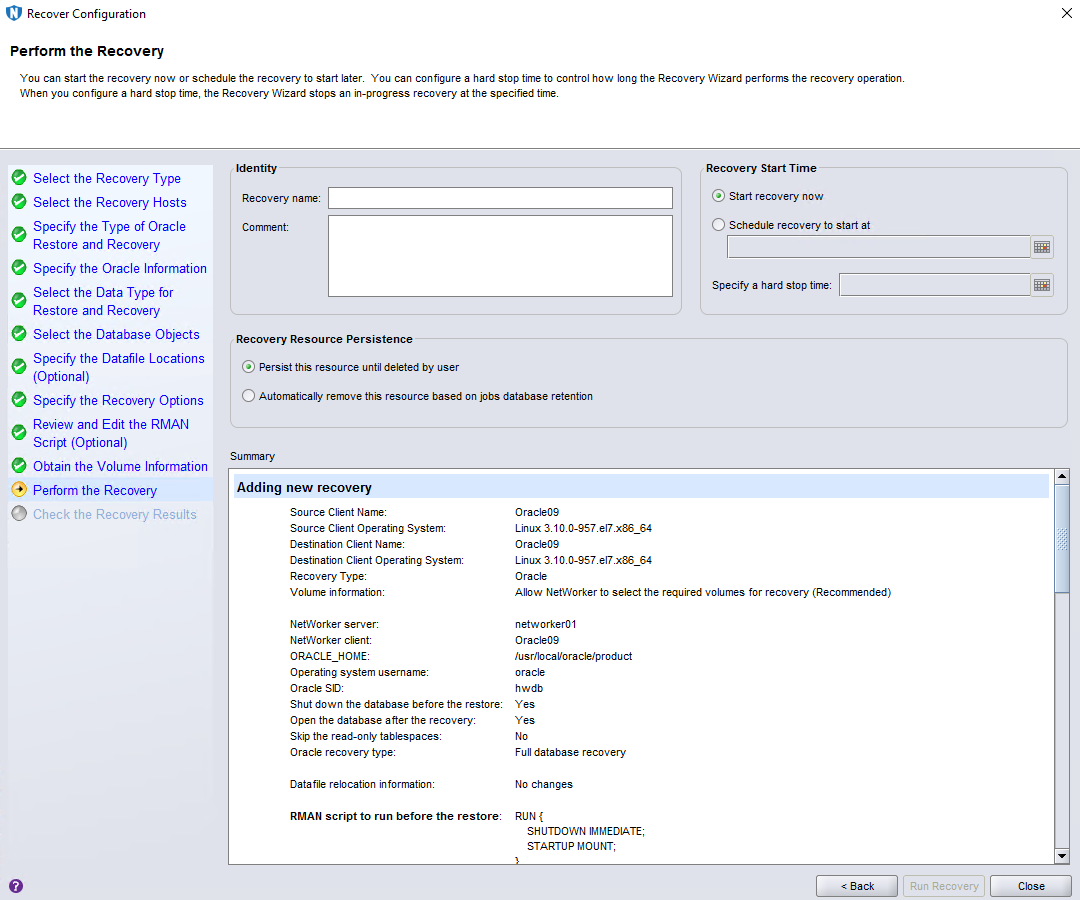Open calendar picker for scheduled start time

tap(1042, 247)
